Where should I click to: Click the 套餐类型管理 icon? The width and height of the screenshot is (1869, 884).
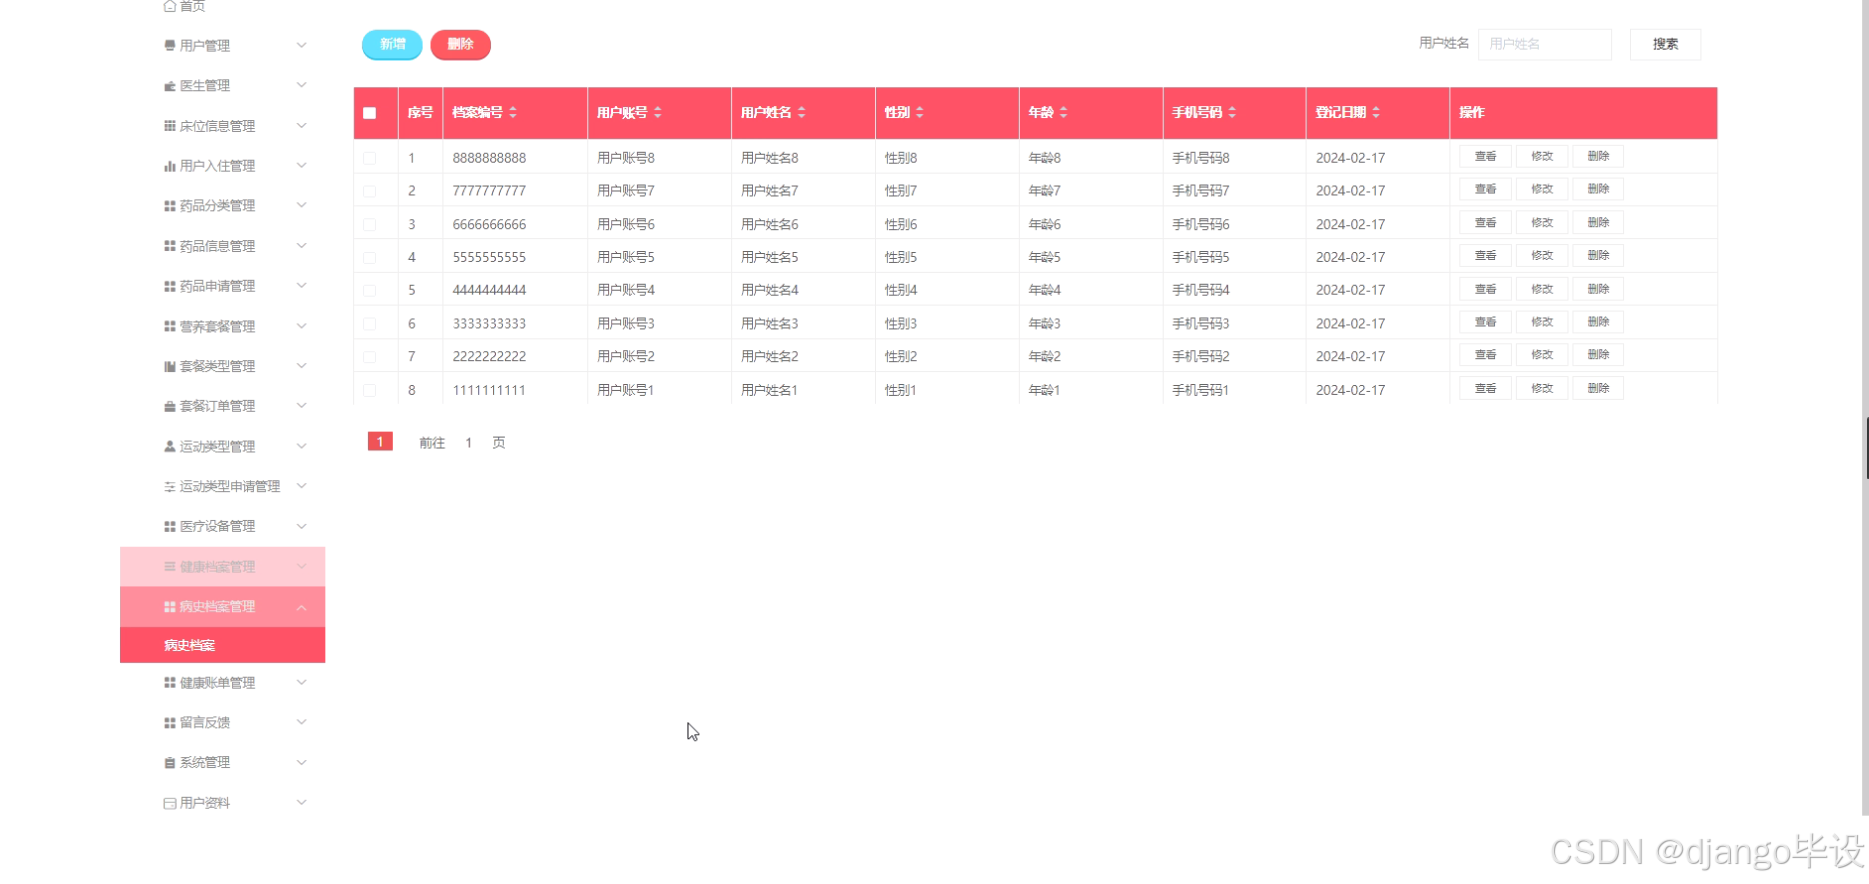[x=170, y=366]
